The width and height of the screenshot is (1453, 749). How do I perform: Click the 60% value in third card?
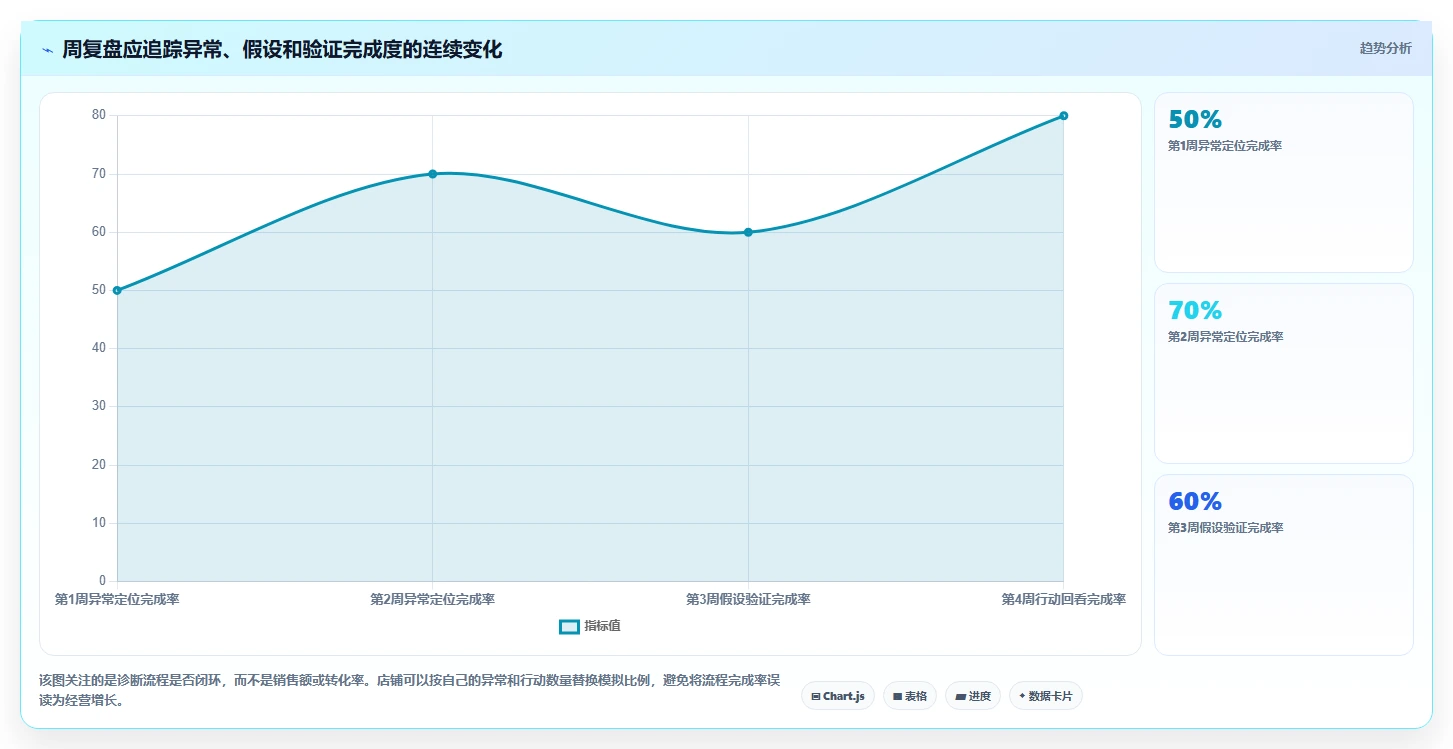pos(1195,501)
